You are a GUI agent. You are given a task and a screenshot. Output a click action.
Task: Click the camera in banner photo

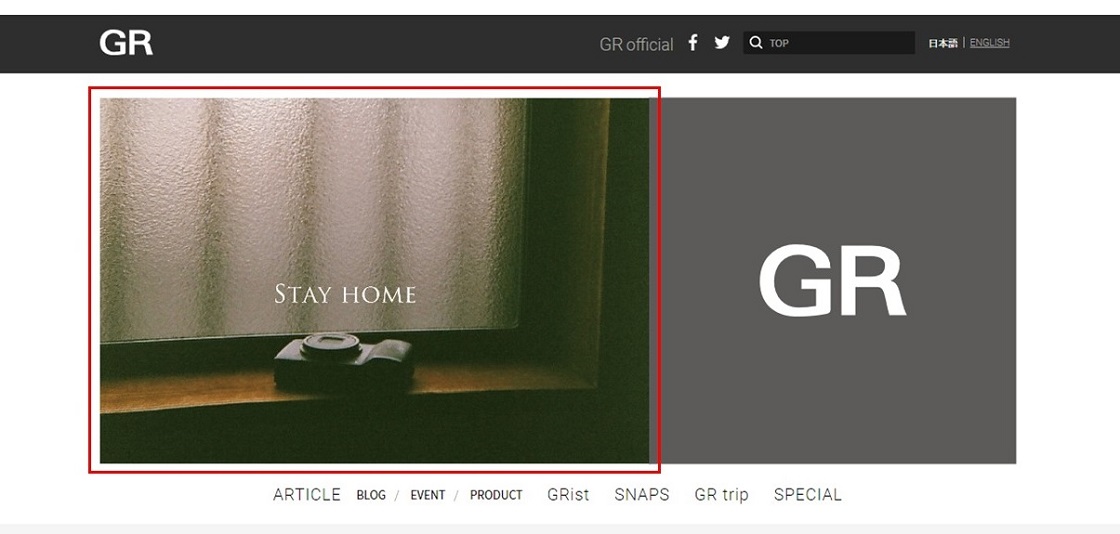(344, 363)
